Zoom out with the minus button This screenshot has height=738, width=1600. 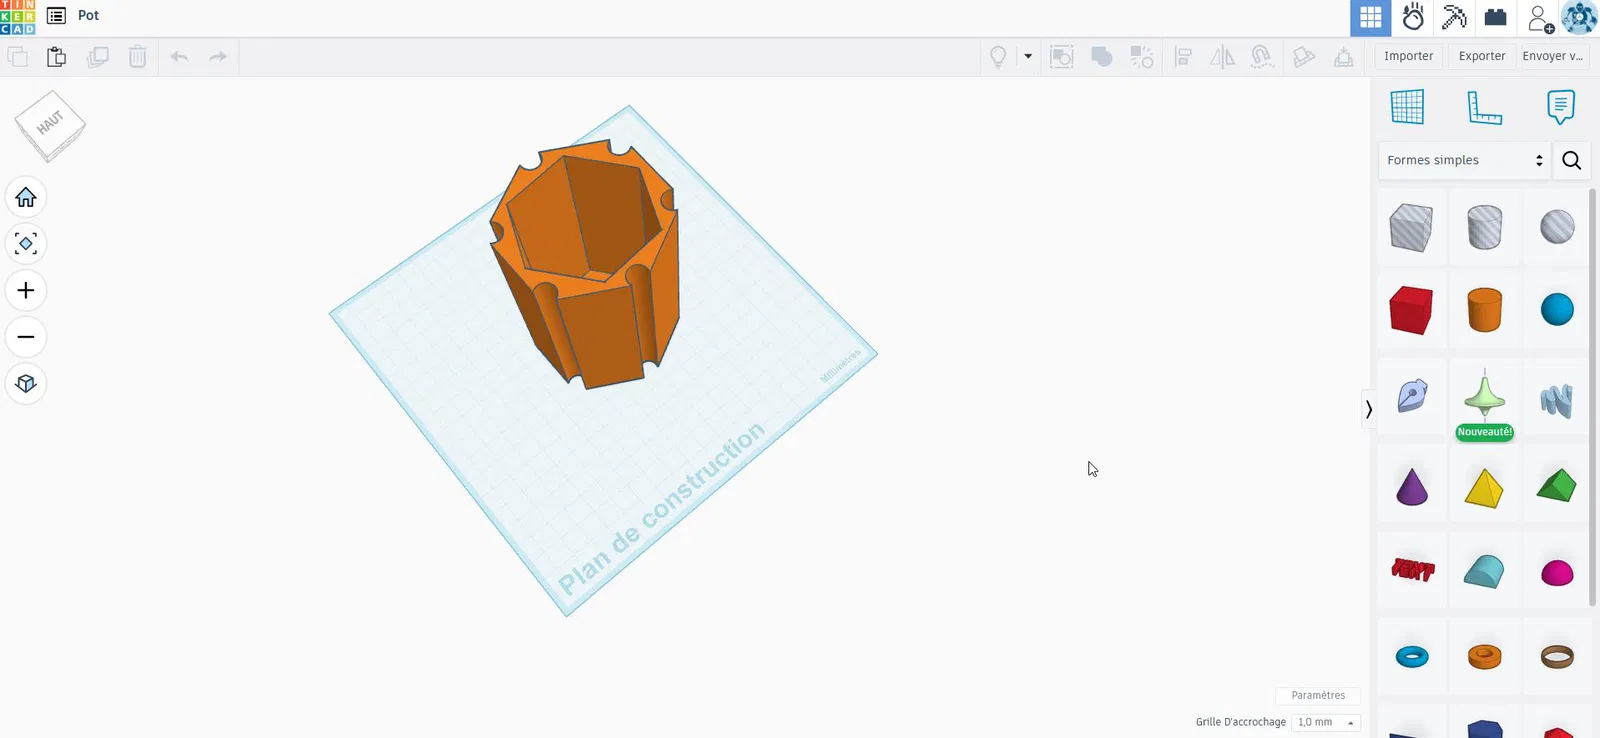(x=26, y=337)
